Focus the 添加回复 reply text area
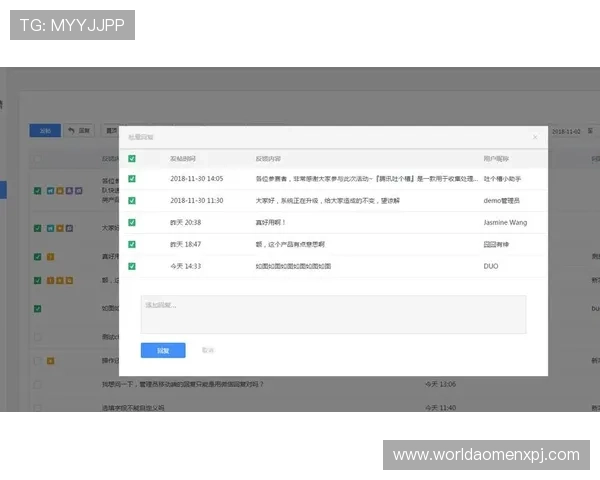 [333, 314]
